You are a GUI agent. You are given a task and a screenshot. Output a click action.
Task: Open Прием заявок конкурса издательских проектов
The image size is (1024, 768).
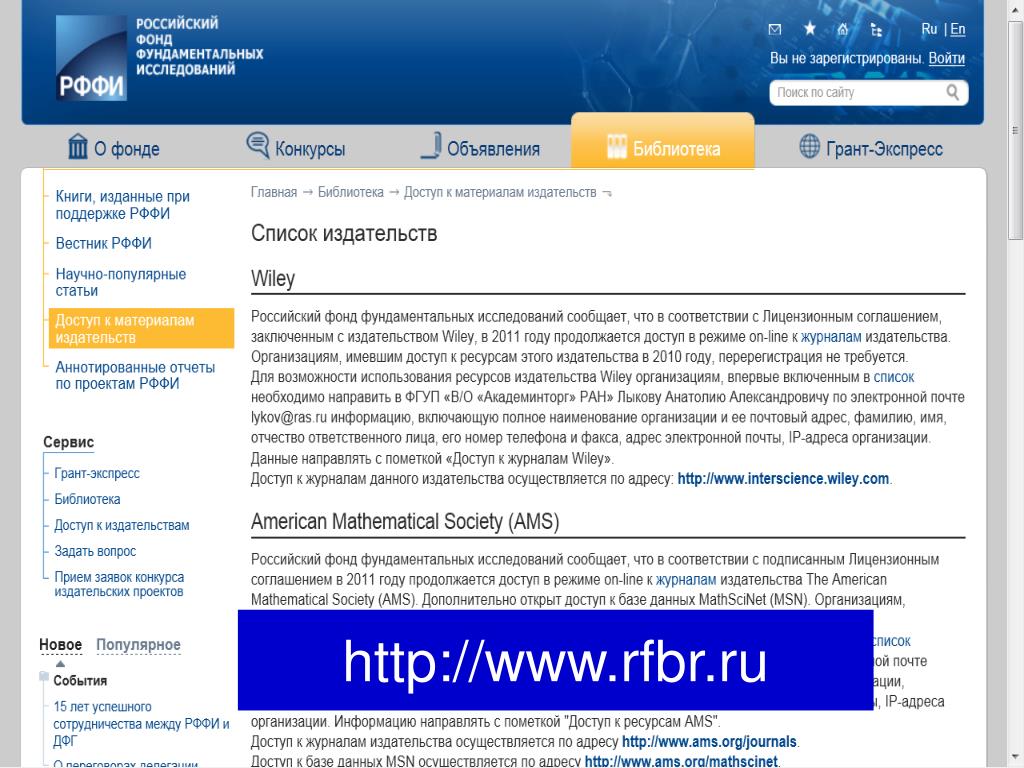point(119,584)
